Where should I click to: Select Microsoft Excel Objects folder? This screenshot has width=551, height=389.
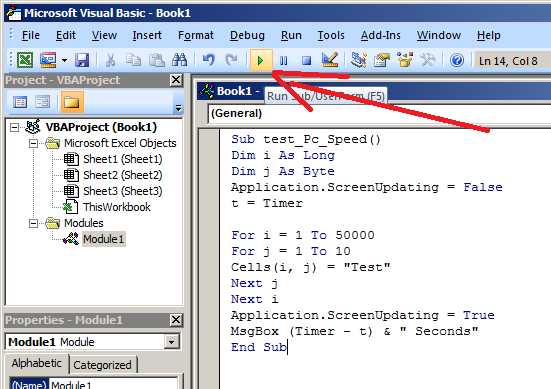120,143
